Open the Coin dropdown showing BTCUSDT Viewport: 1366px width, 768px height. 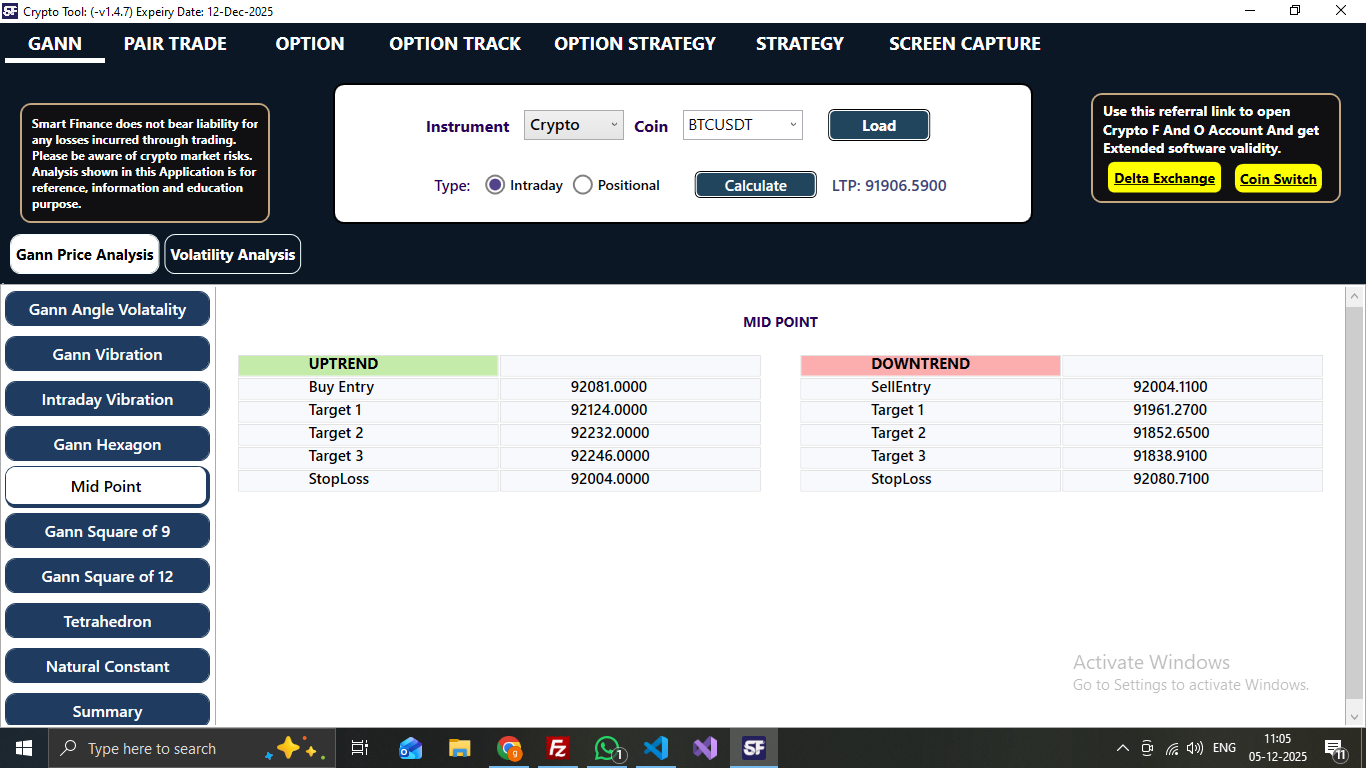pos(742,124)
